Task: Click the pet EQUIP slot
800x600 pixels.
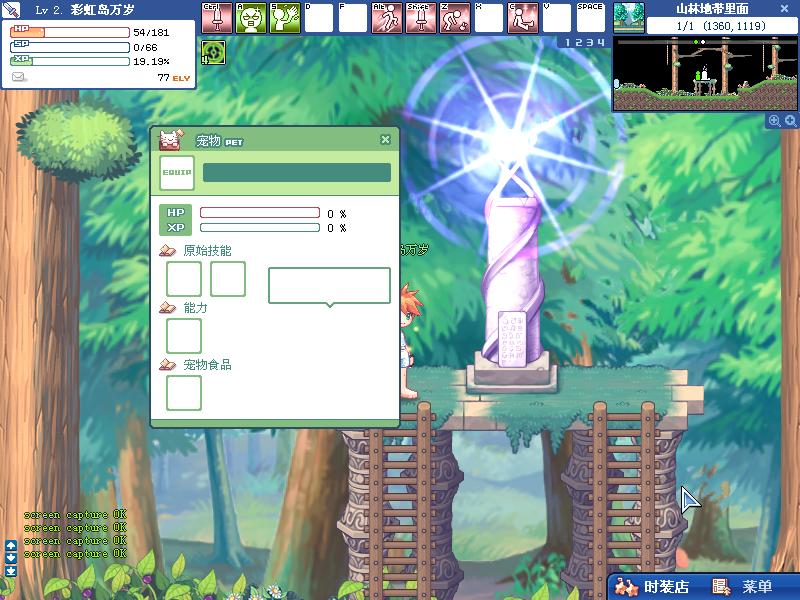Action: click(x=177, y=173)
